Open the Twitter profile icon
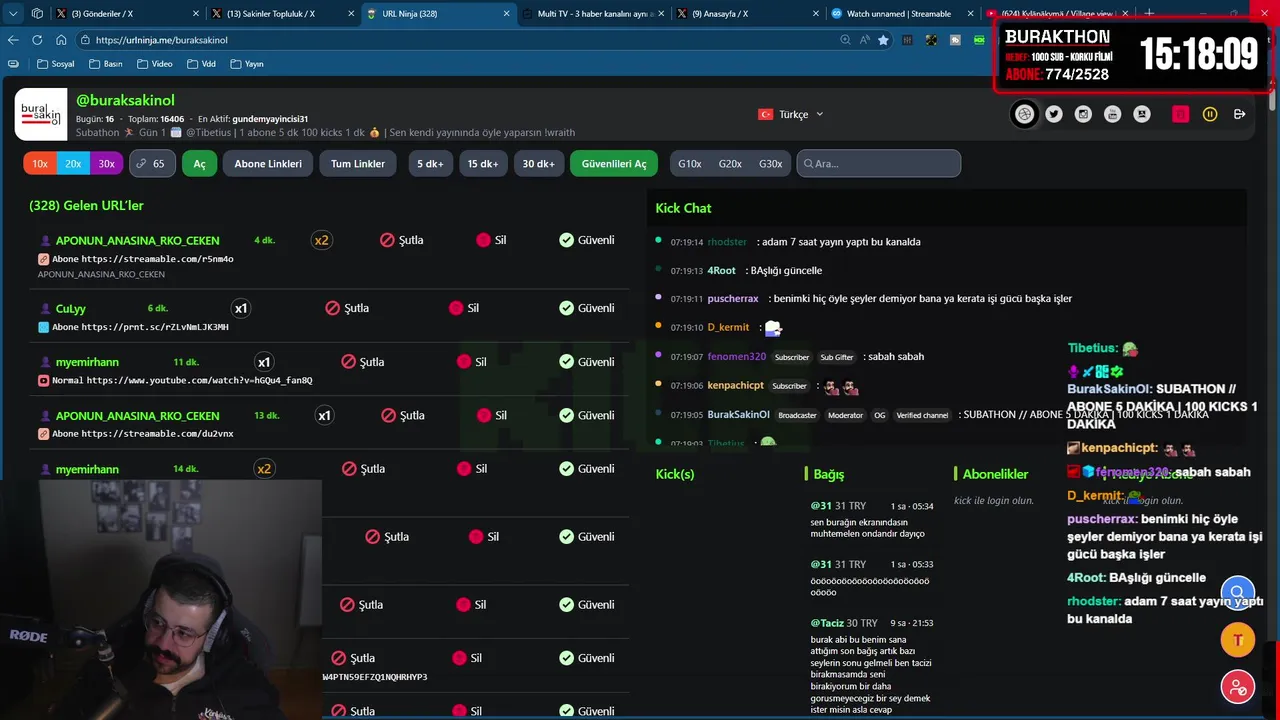Screen dimensions: 1280x720 [1054, 114]
